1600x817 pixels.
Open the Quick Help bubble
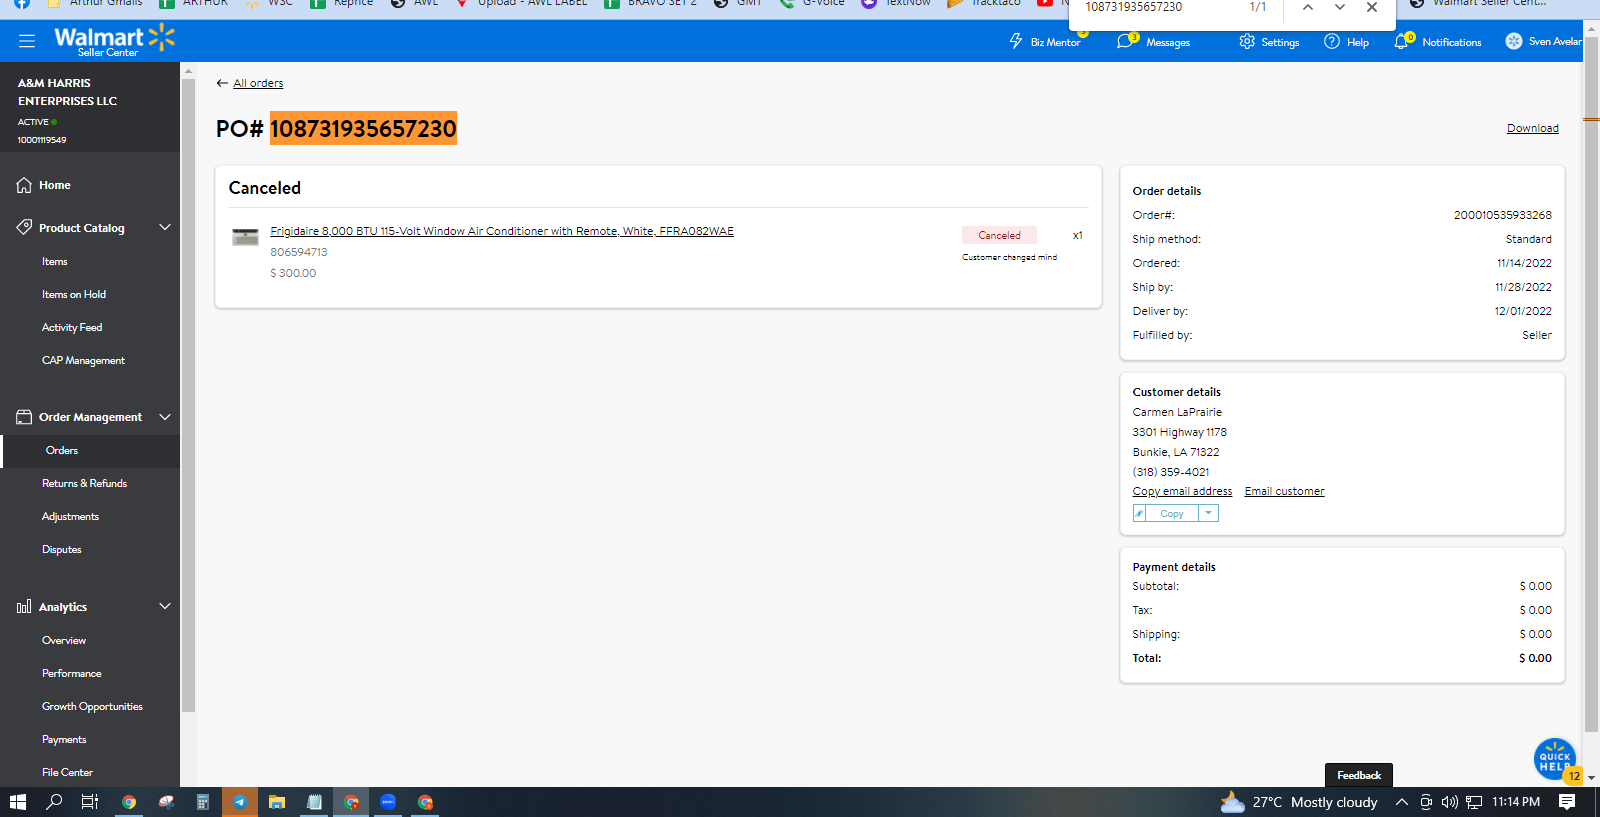coord(1555,759)
